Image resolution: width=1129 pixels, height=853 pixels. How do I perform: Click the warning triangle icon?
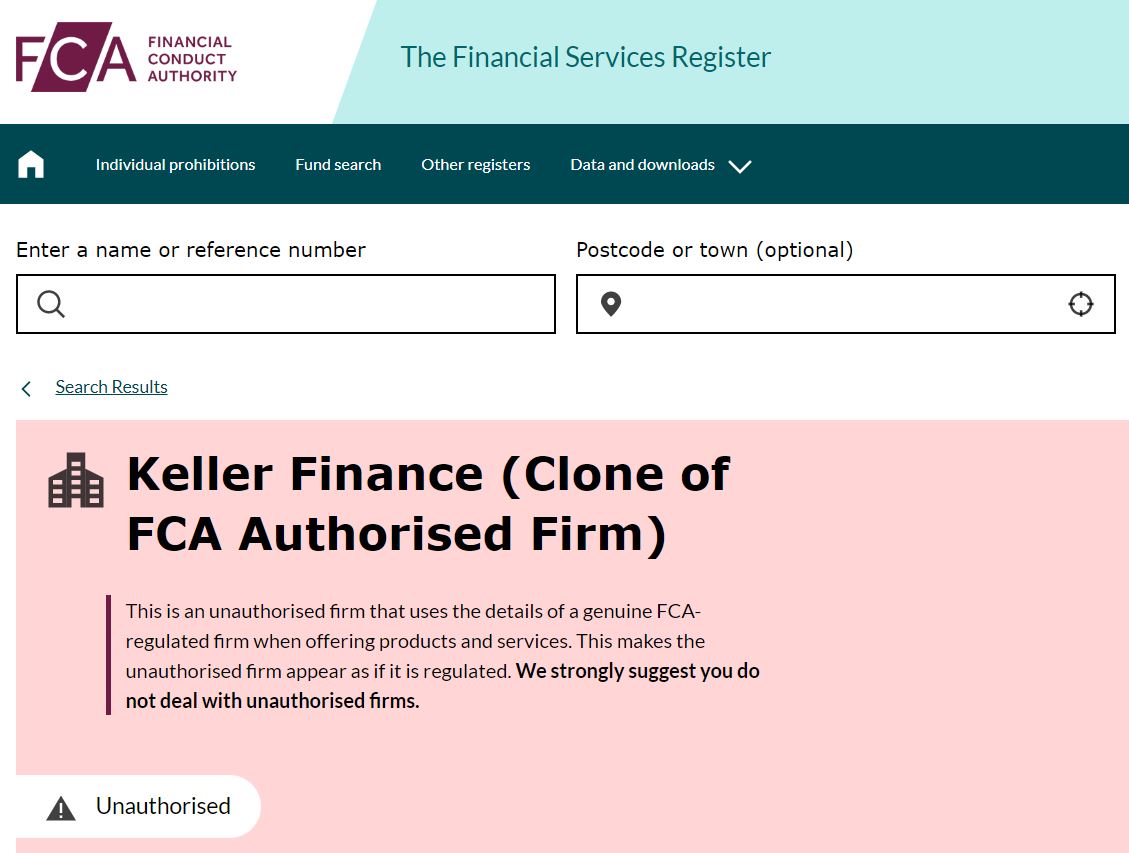point(61,808)
